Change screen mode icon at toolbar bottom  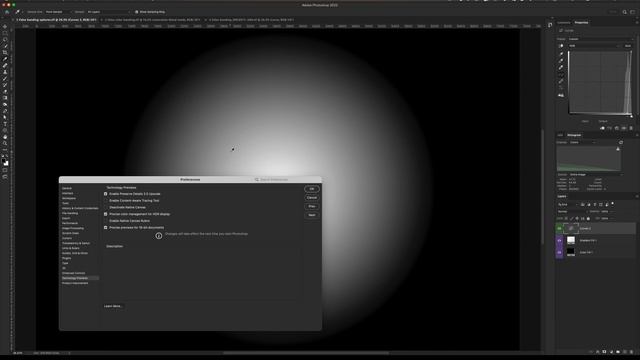(5, 177)
